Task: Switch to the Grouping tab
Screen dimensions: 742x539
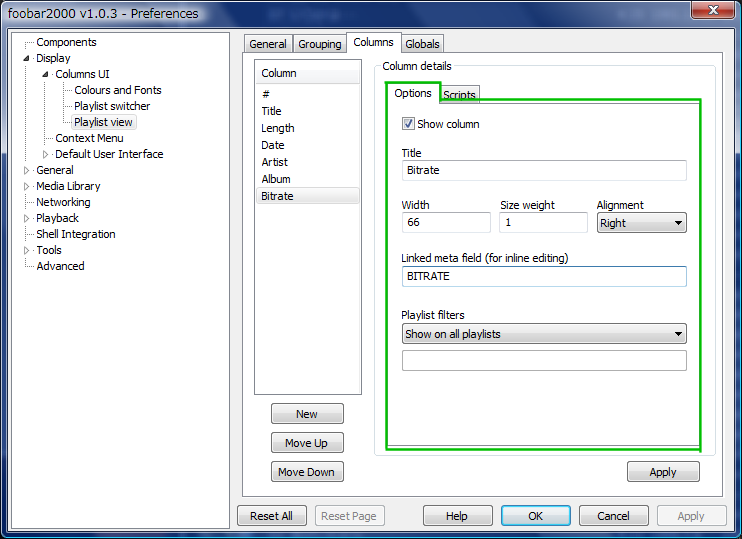Action: pyautogui.click(x=320, y=44)
